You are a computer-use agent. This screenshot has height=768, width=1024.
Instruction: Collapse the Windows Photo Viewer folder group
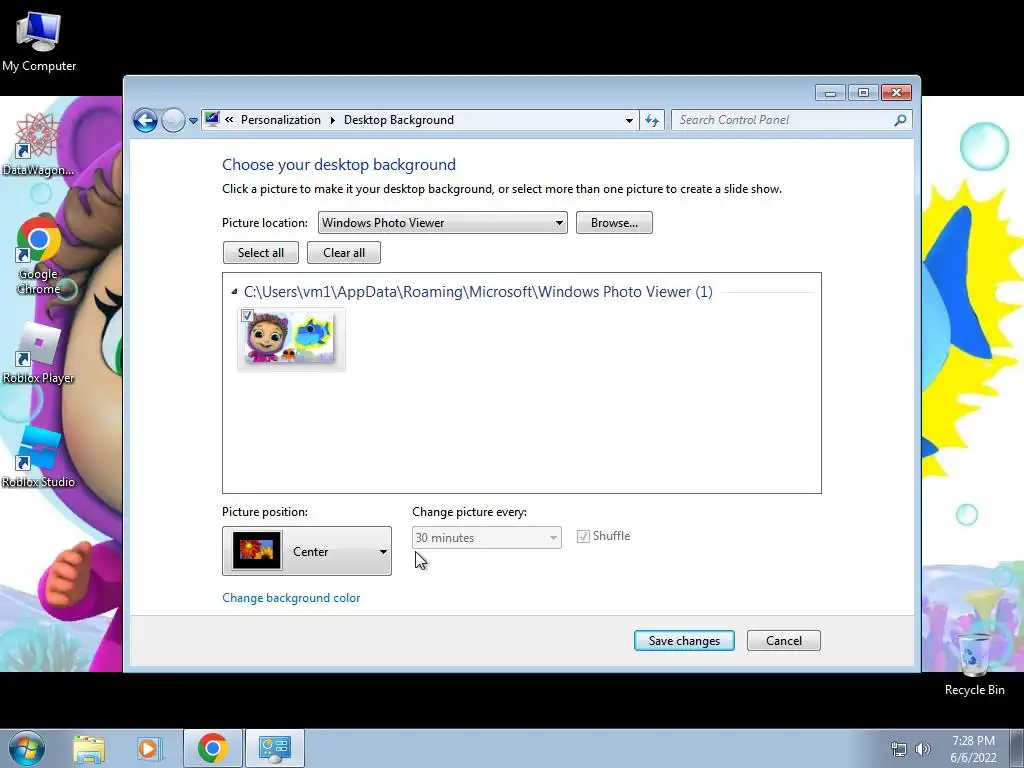point(234,292)
